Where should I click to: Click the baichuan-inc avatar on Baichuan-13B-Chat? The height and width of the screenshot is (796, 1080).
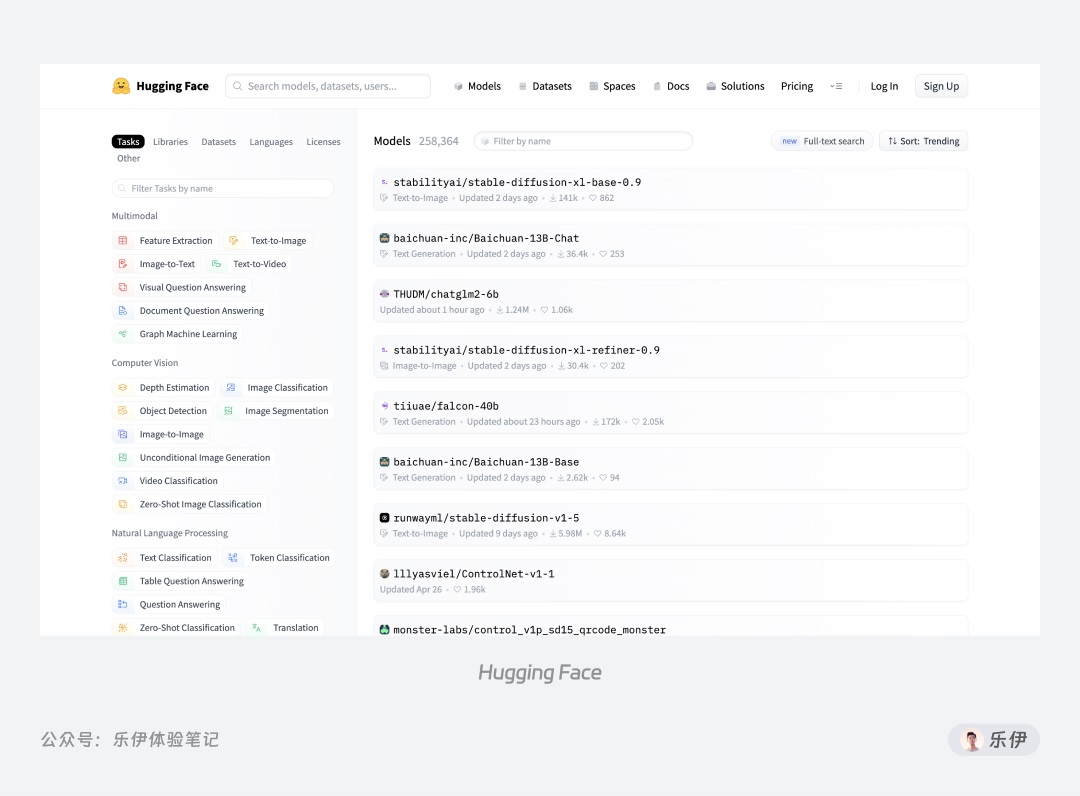point(384,238)
